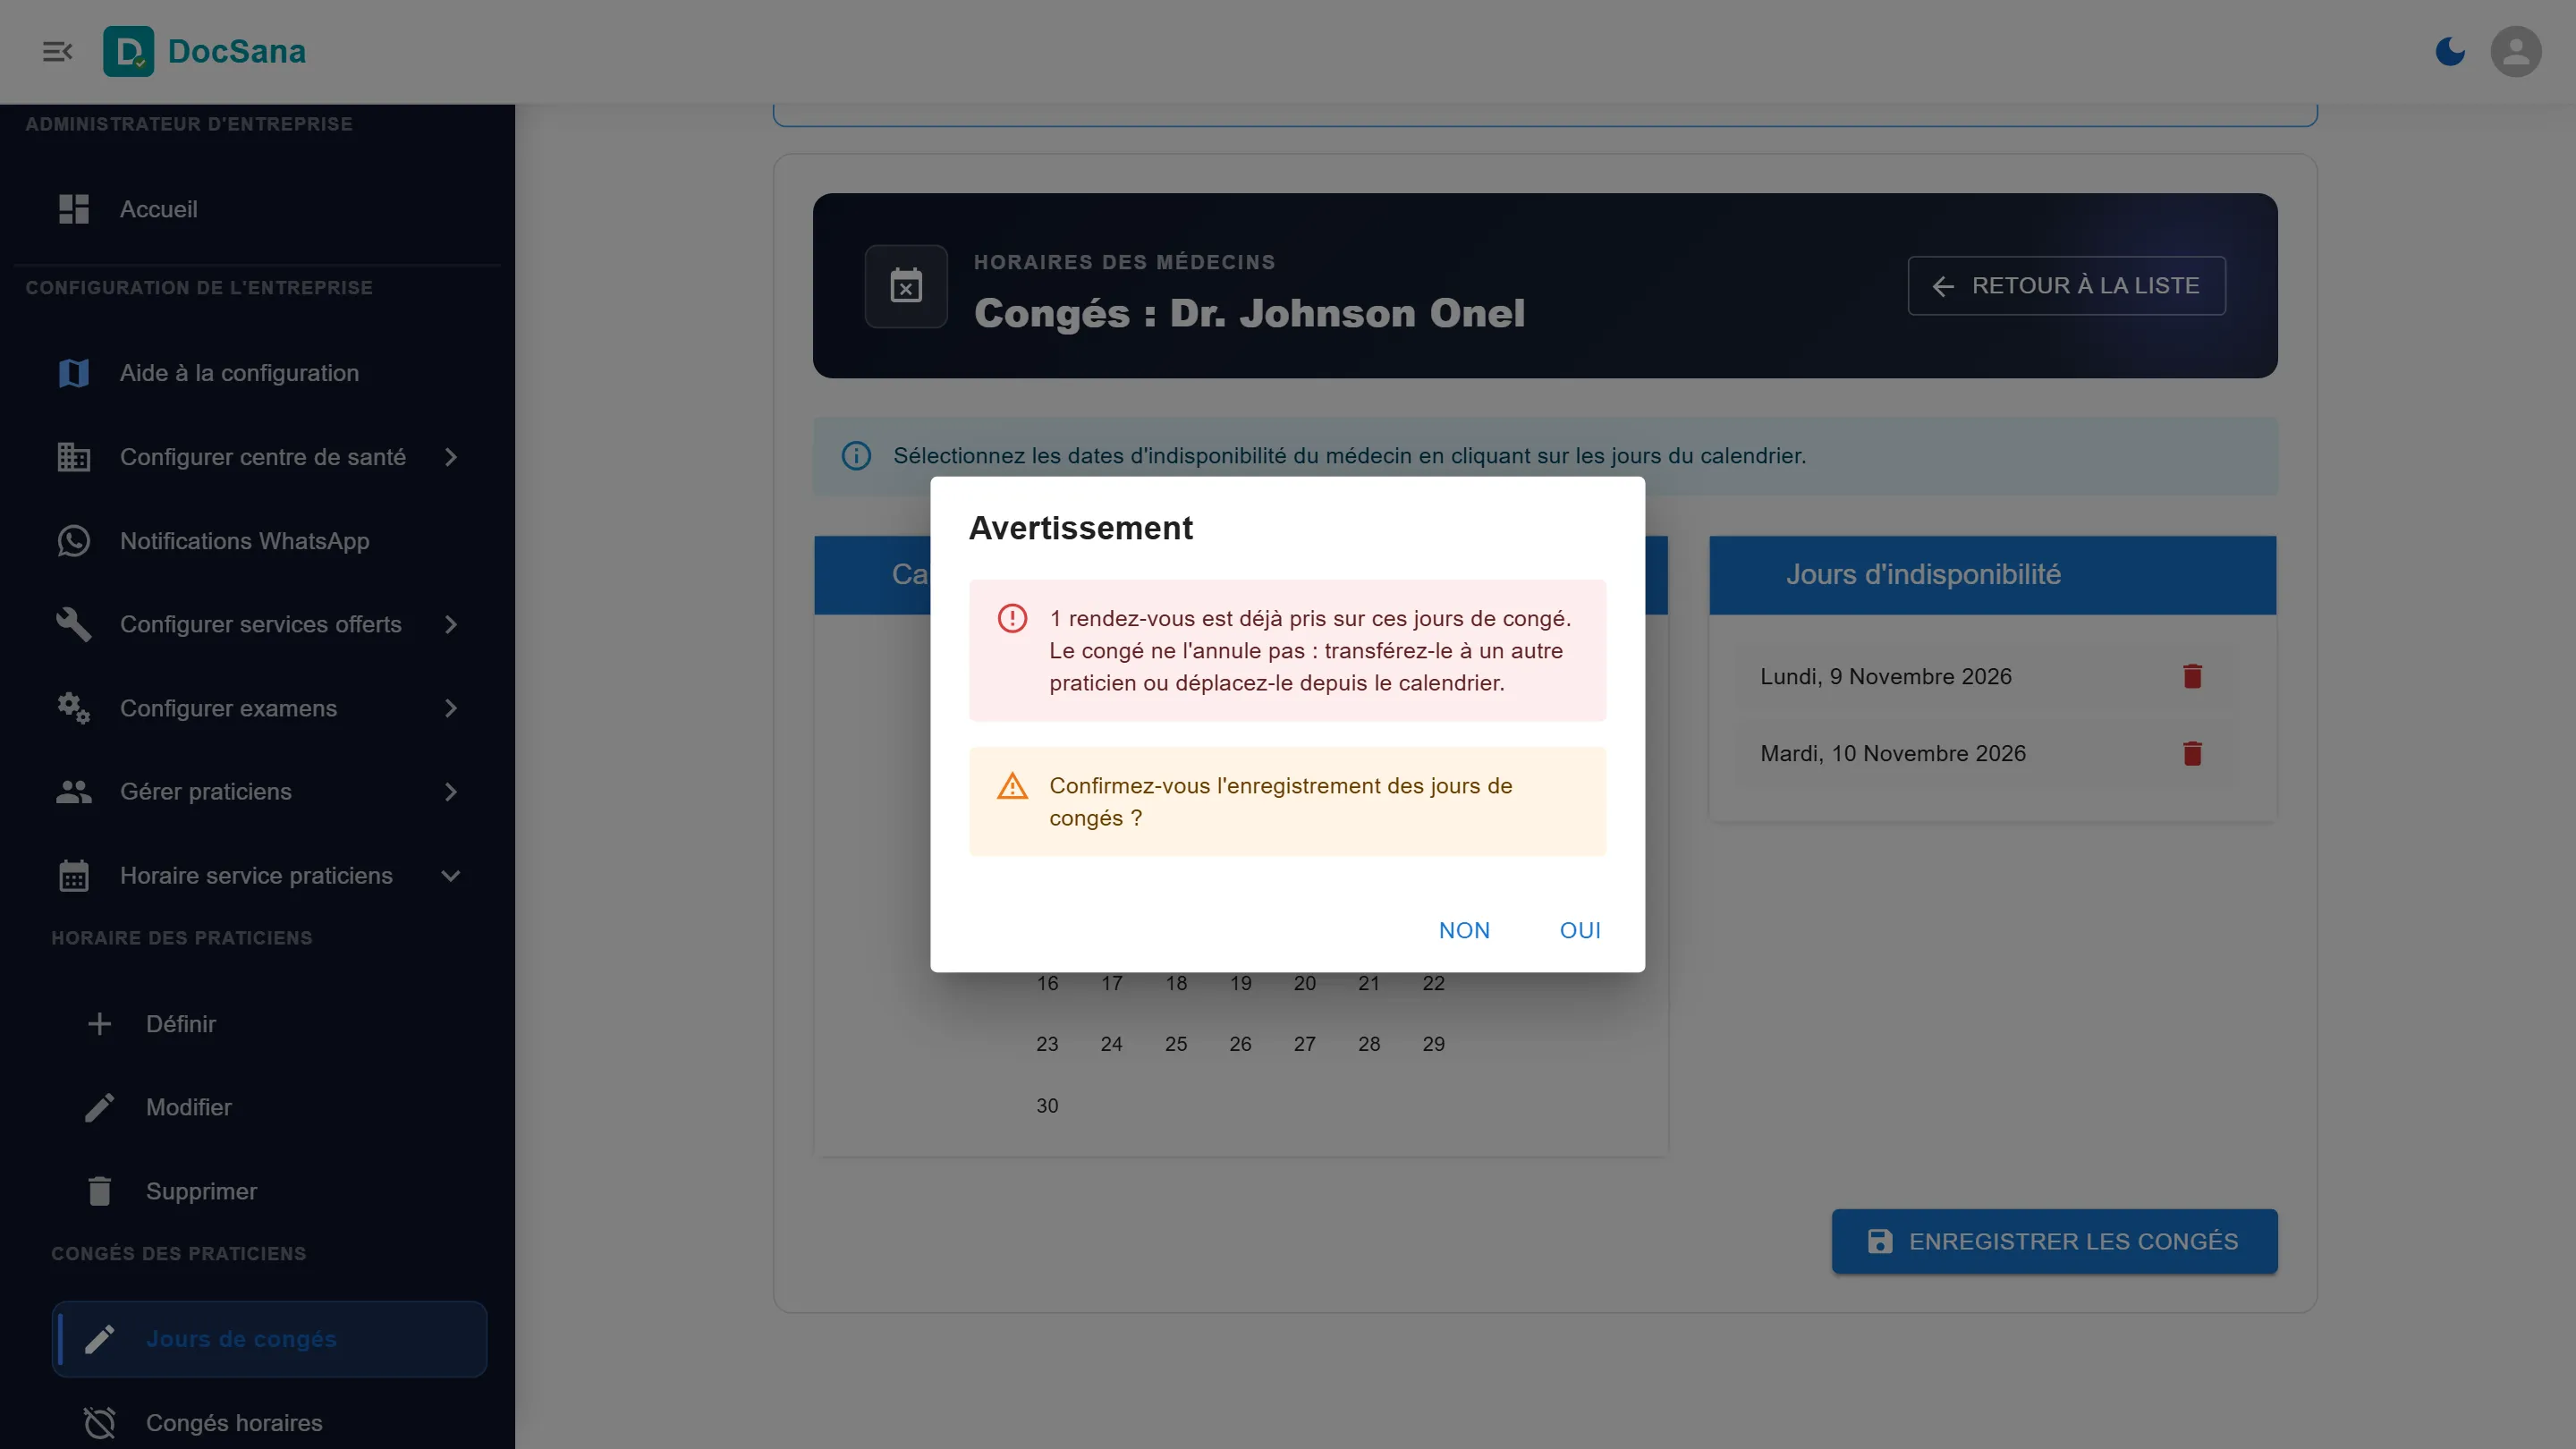This screenshot has height=1449, width=2576.
Task: Click the Modifier pencil icon
Action: [99, 1107]
